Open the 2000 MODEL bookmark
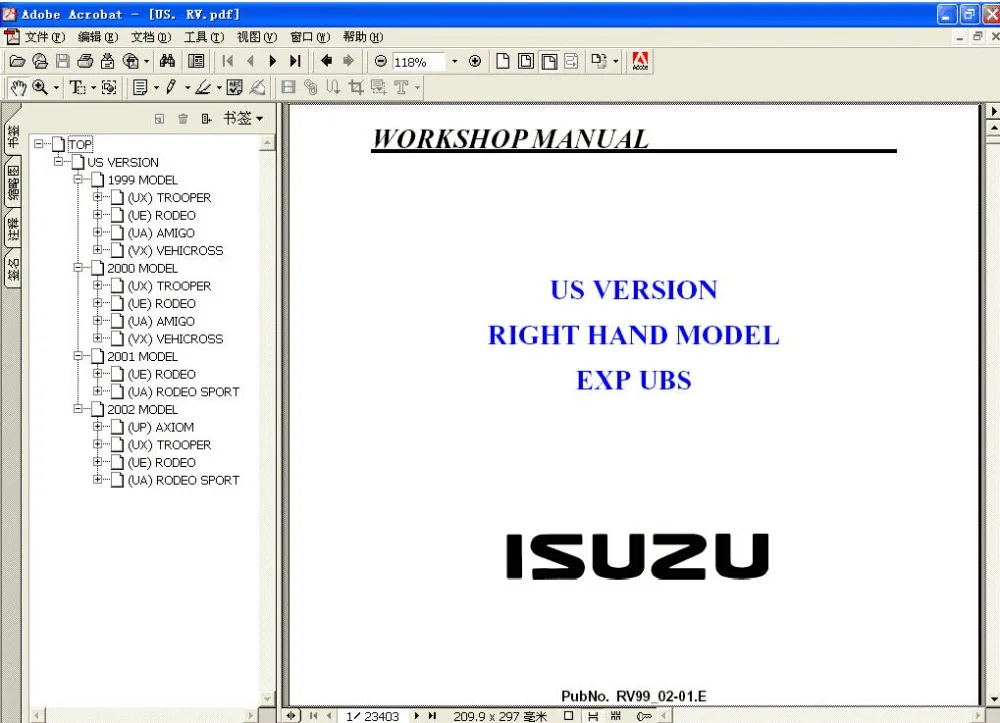This screenshot has width=1000, height=723. (142, 268)
